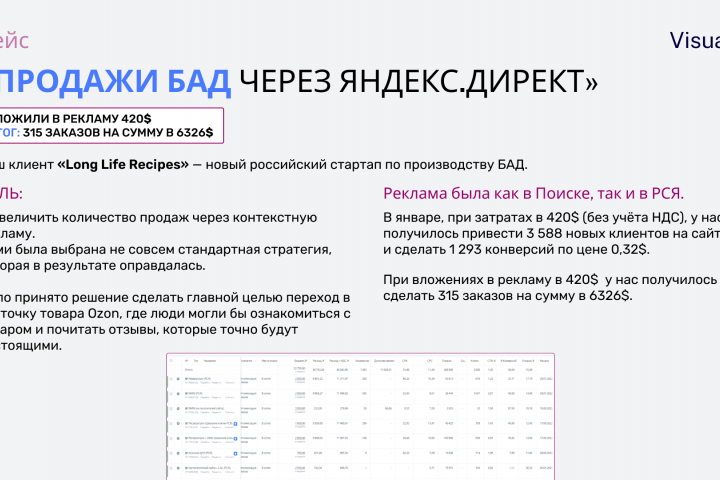720x480 pixels.
Task: Click the purple heading "Реклама была как в Поиске, так и в РСЯ."
Action: tap(534, 193)
